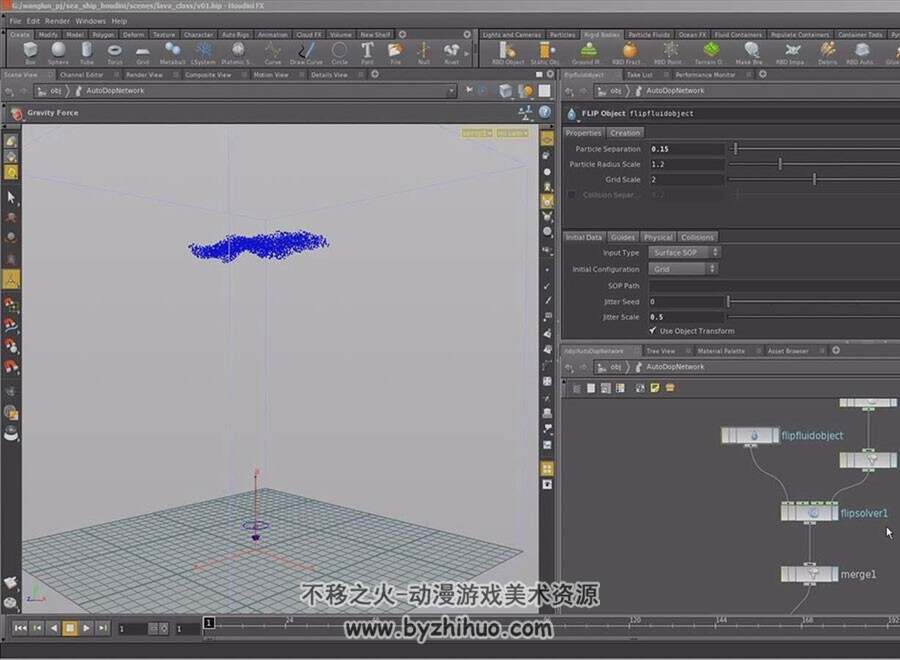Open the Ocean FX shelf tab
The image size is (900, 660).
(x=692, y=34)
